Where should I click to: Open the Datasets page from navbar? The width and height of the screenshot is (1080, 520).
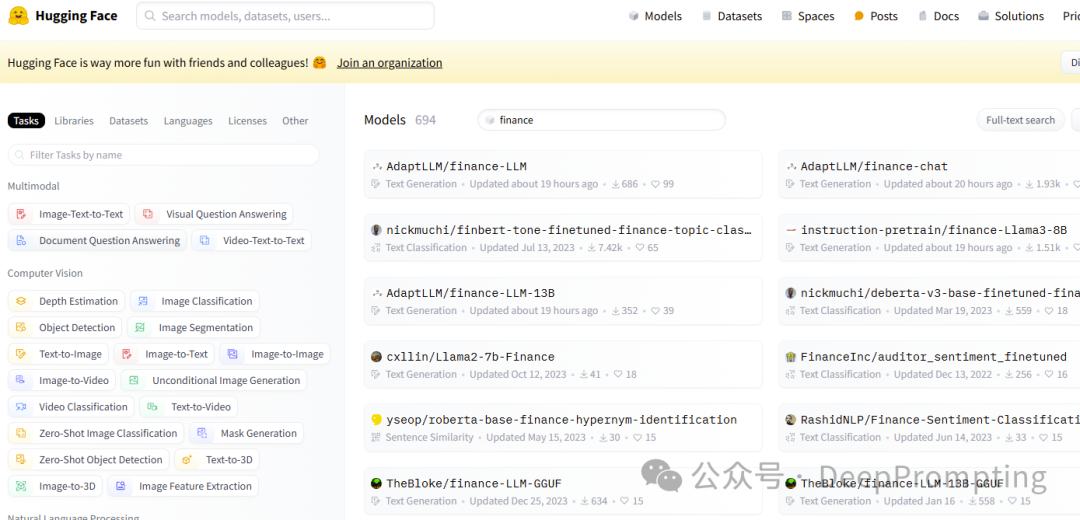tap(732, 16)
